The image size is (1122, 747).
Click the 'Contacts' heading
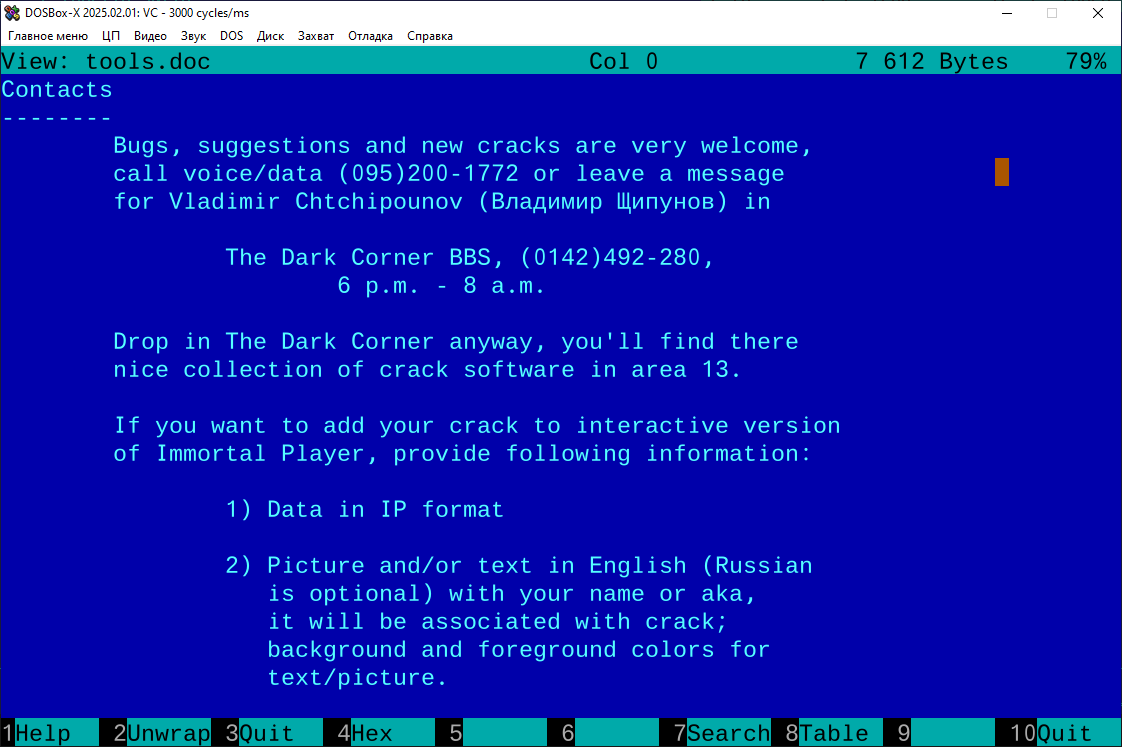tap(57, 90)
